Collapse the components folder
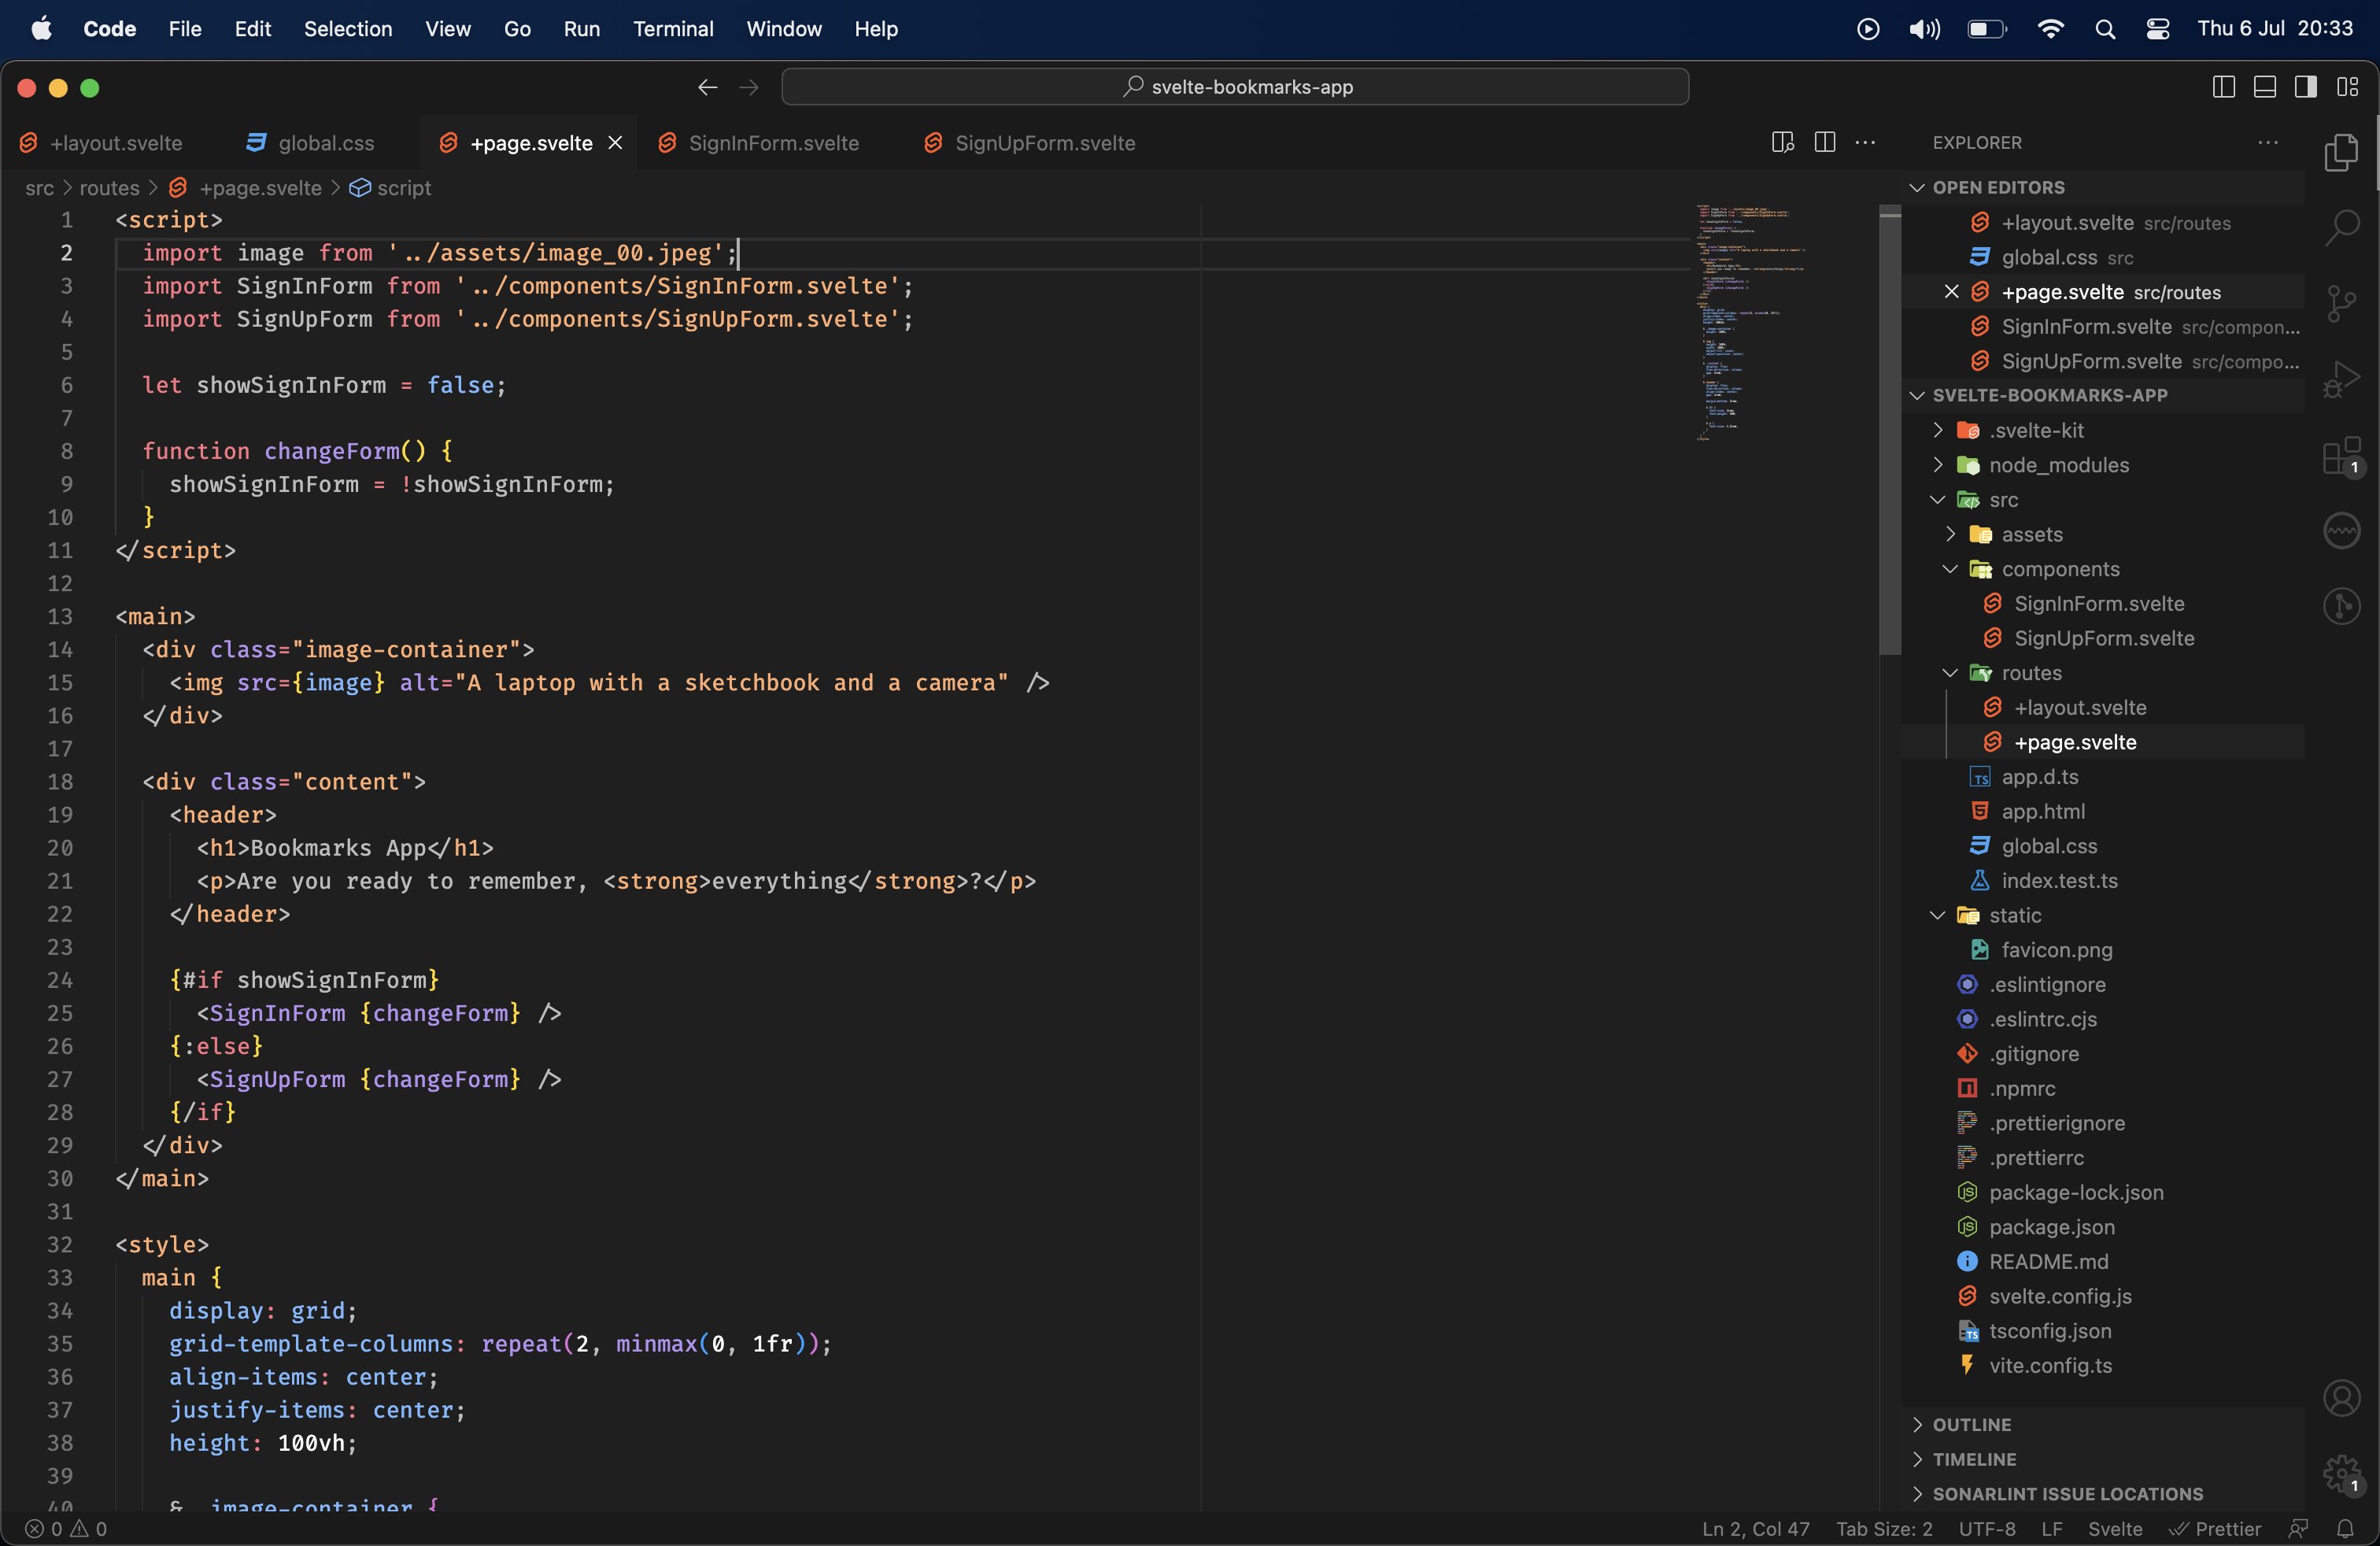Image resolution: width=2380 pixels, height=1546 pixels. [2059, 569]
